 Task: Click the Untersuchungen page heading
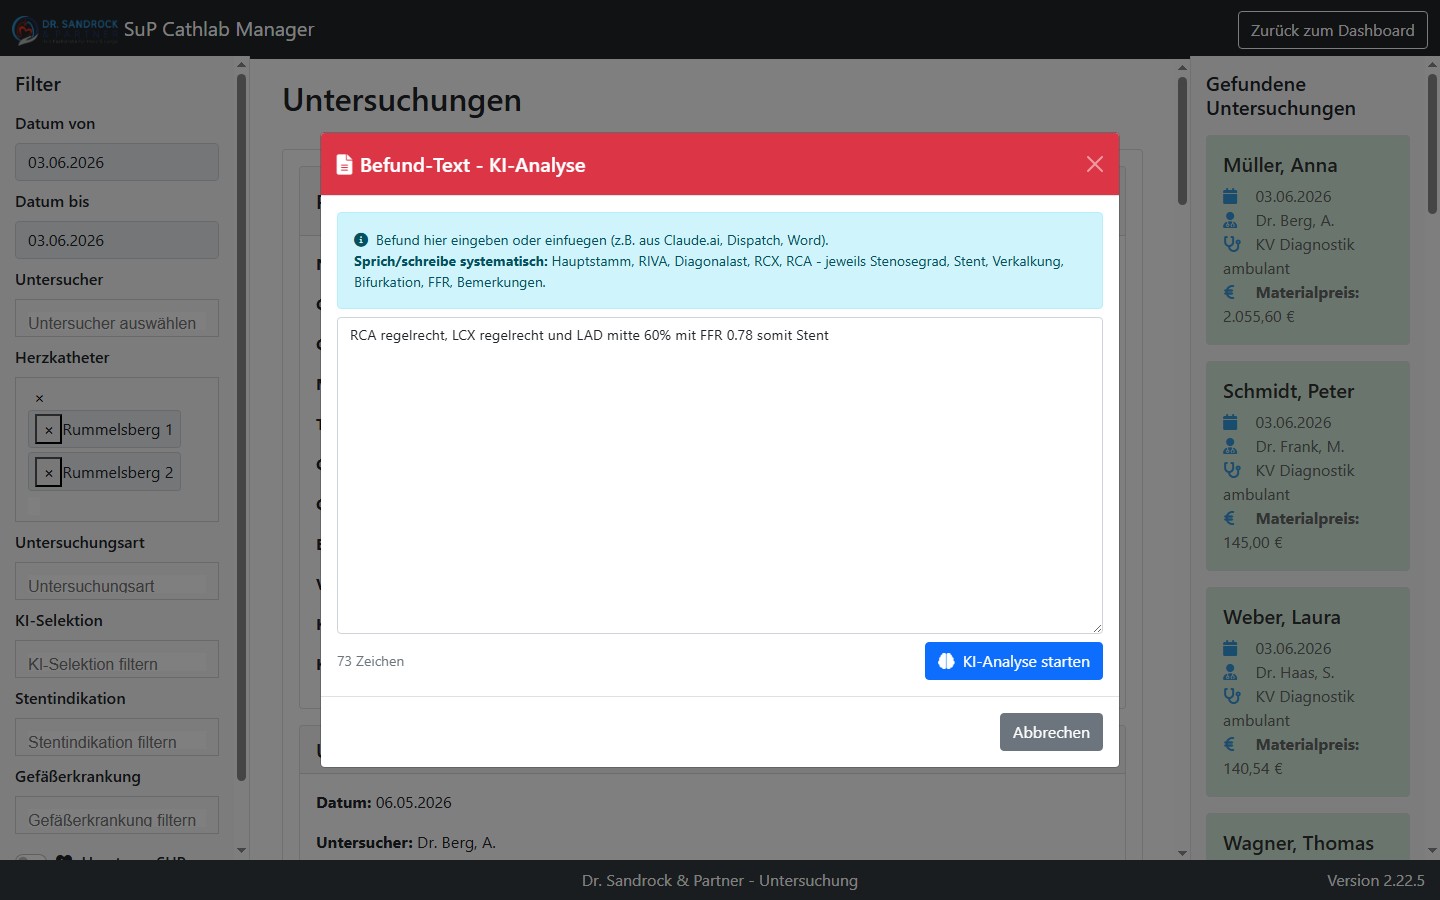click(x=402, y=100)
